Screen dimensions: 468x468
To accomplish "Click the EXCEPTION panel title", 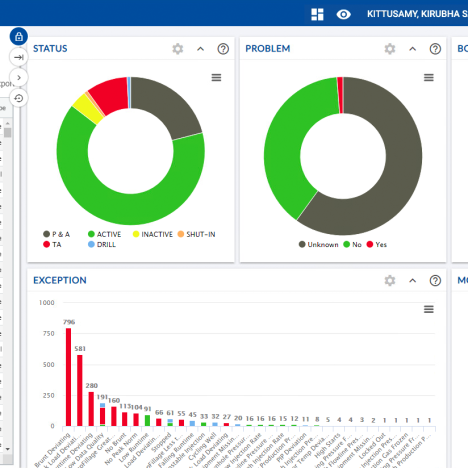I will pos(60,280).
